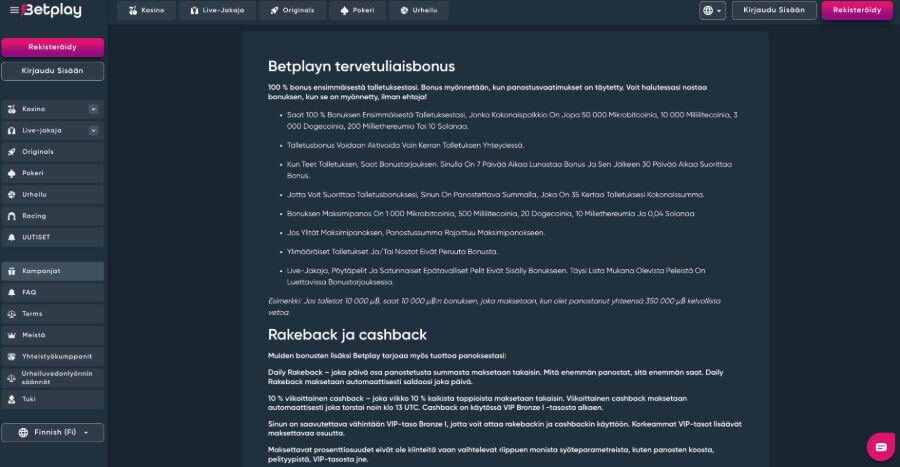Click the rocket icon in the top Originals tab
Image resolution: width=900 pixels, height=467 pixels.
[x=274, y=10]
